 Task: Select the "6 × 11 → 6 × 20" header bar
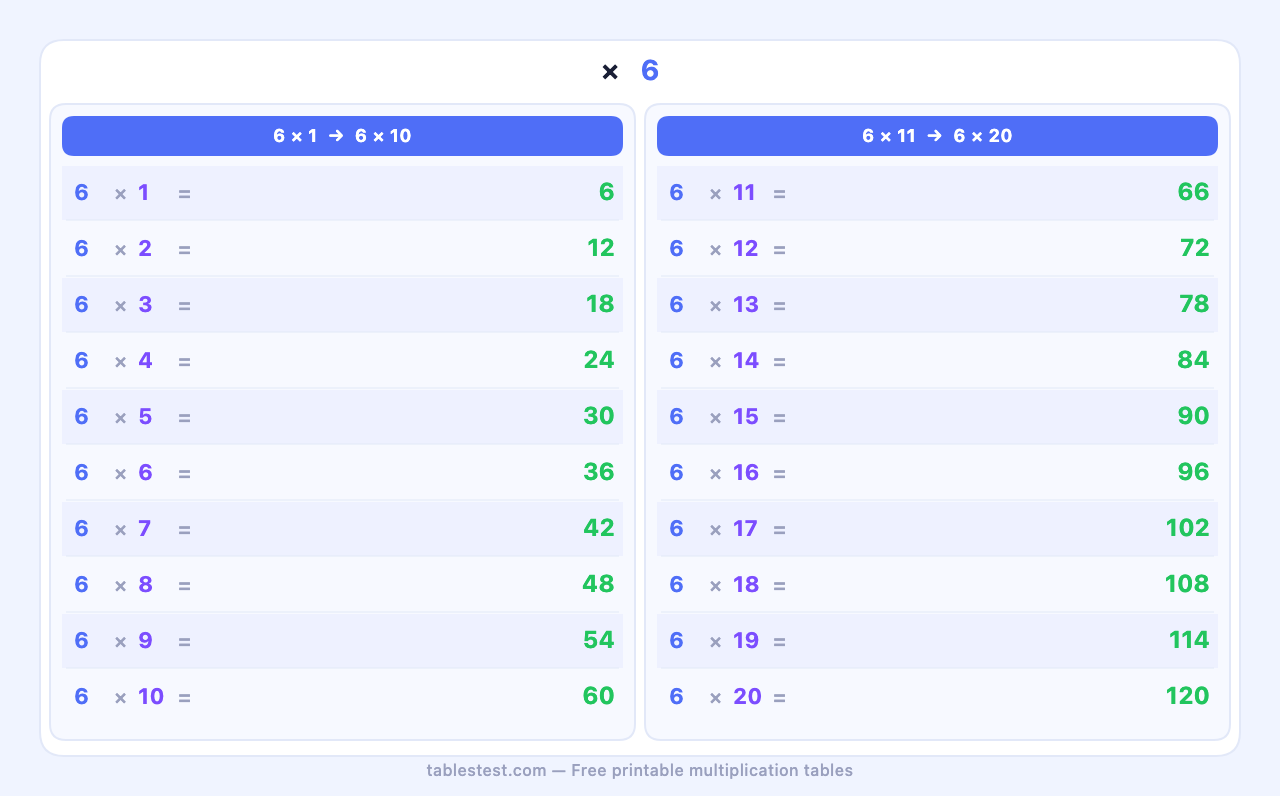pos(937,136)
